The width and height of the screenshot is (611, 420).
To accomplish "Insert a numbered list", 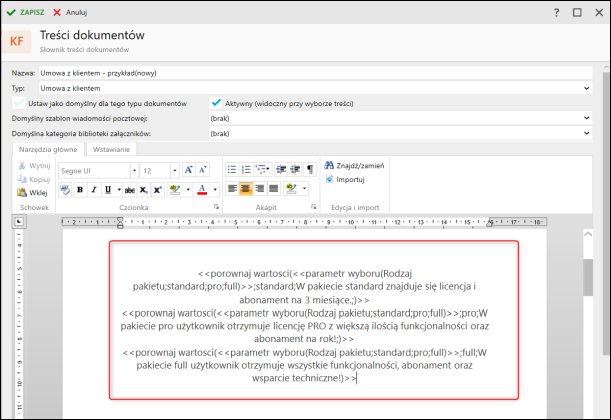I will click(246, 169).
